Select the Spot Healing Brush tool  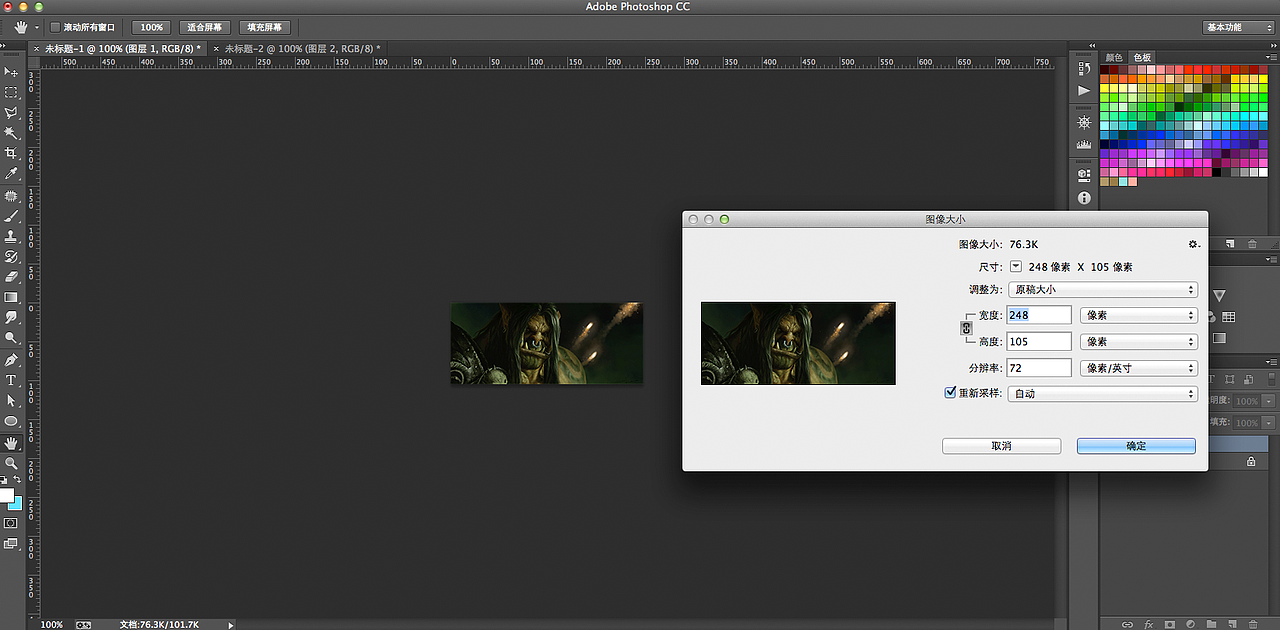11,196
